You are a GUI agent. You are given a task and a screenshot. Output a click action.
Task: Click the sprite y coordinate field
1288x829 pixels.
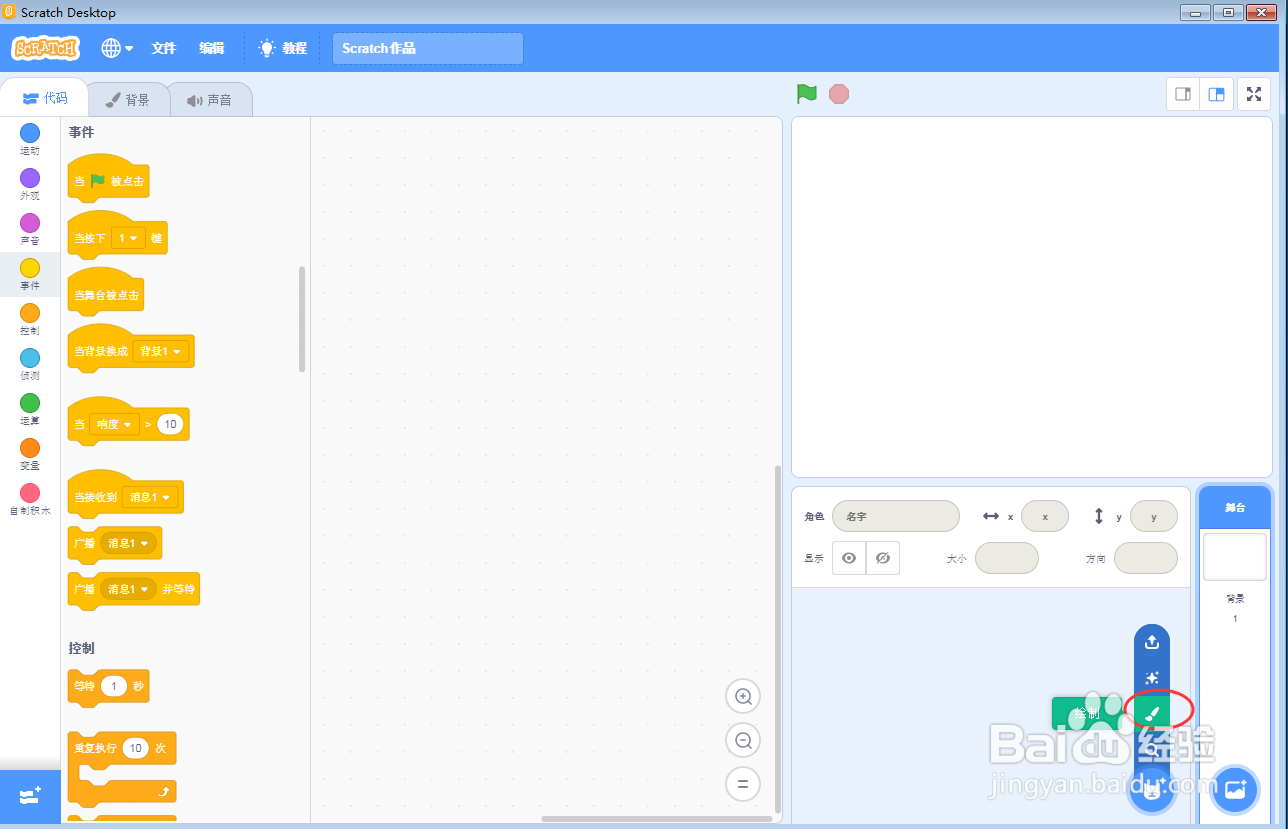pos(1154,516)
